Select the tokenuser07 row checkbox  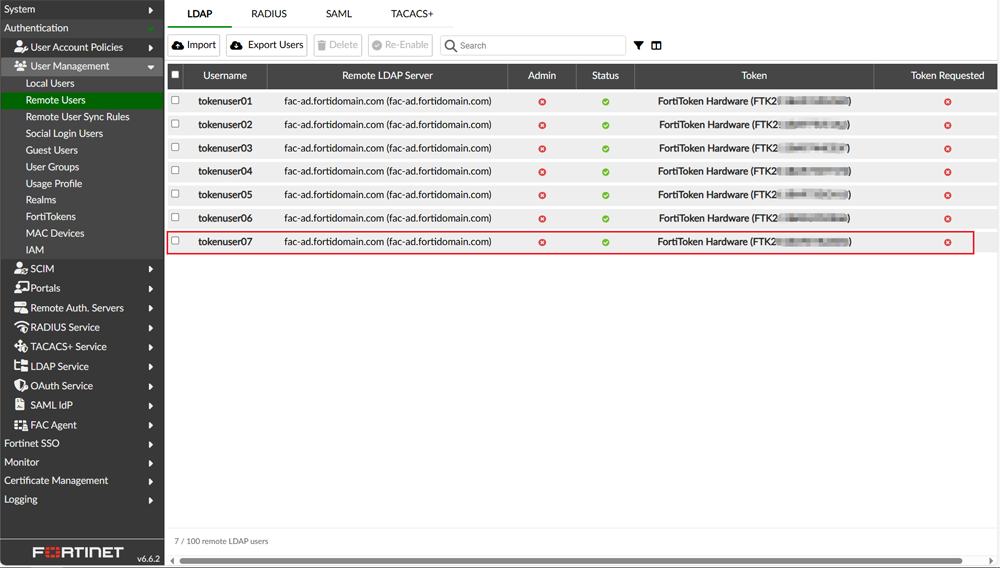tap(175, 241)
